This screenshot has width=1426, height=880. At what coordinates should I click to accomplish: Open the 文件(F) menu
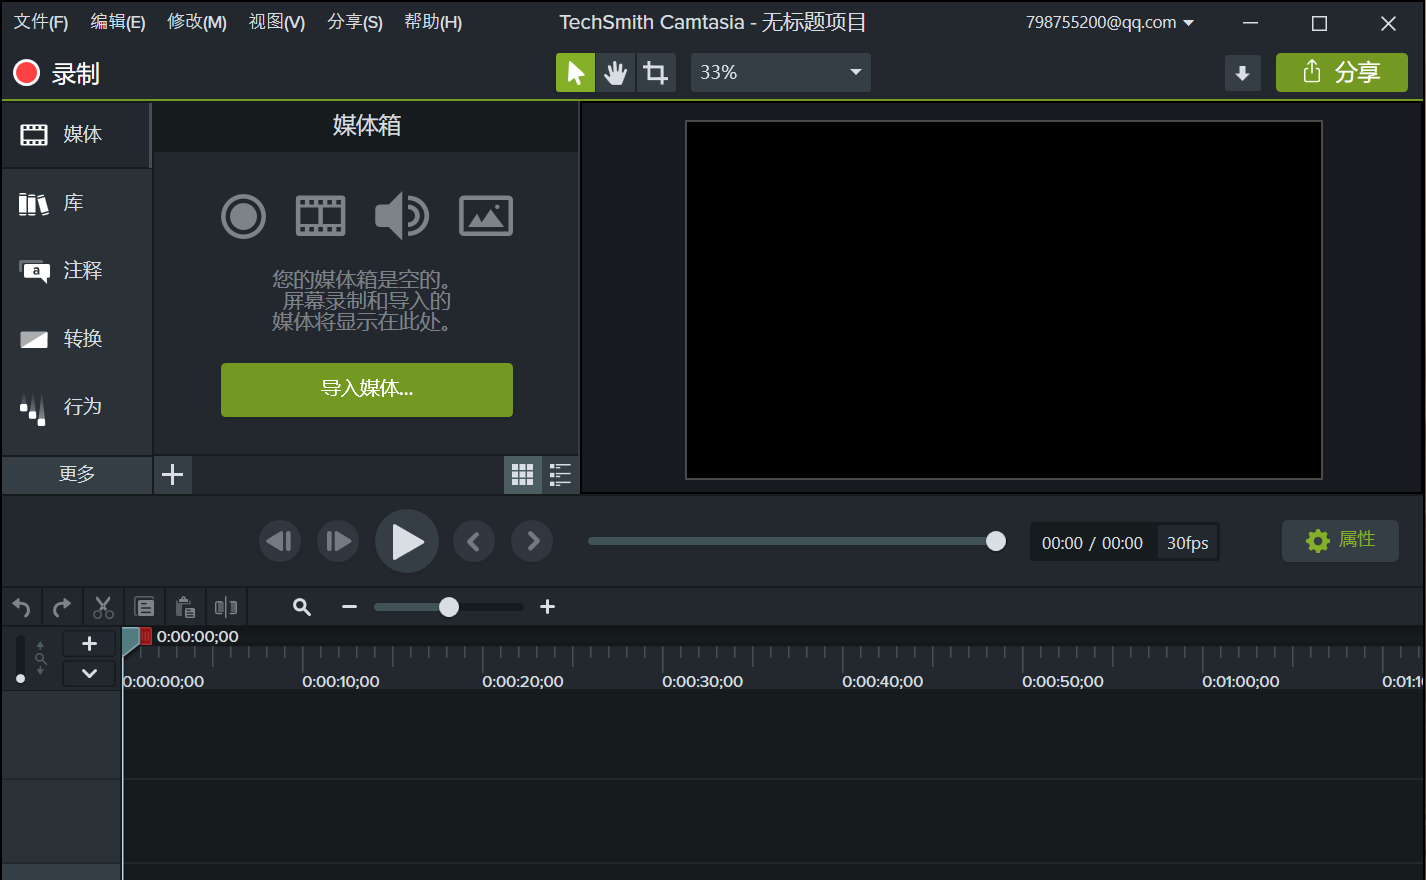pyautogui.click(x=41, y=22)
